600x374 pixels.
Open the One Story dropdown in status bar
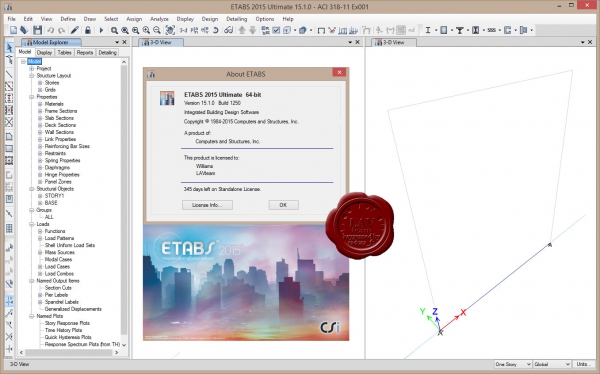point(513,364)
